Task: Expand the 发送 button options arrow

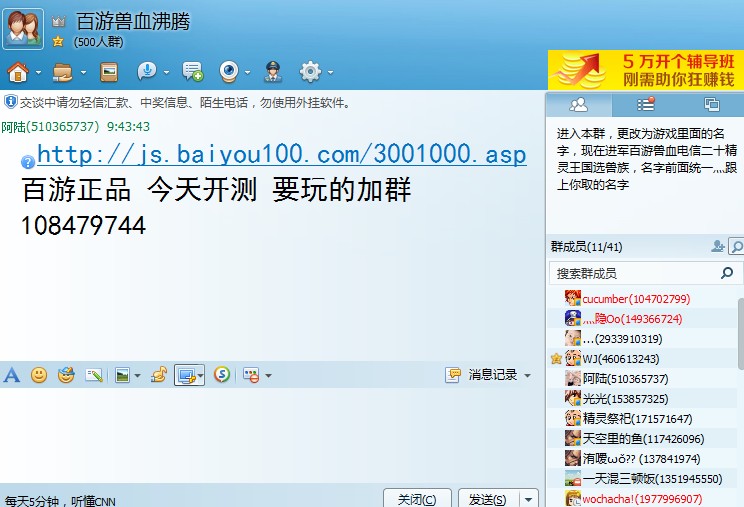Action: click(528, 499)
